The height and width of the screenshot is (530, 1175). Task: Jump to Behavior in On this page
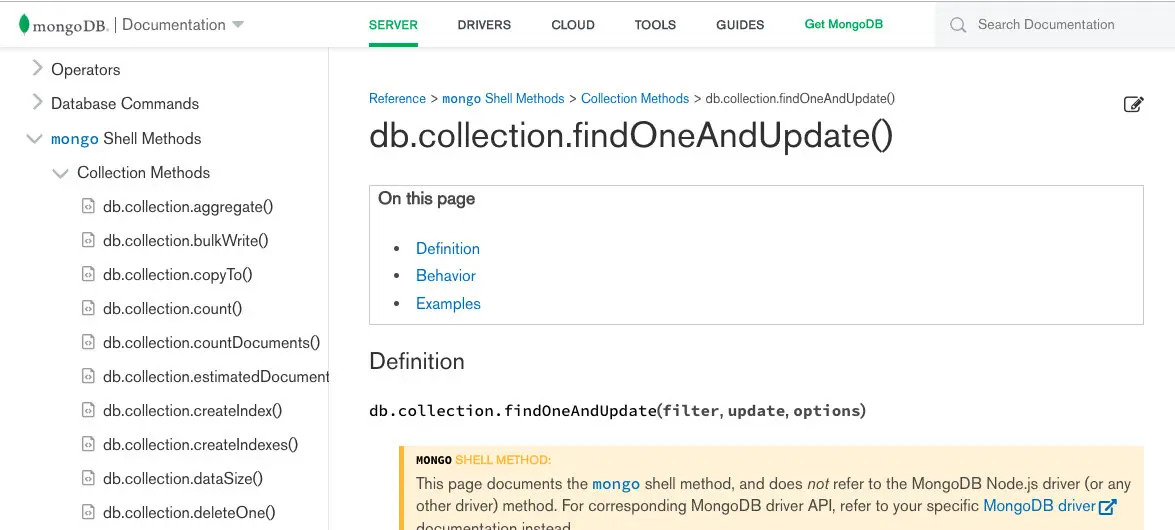click(446, 276)
